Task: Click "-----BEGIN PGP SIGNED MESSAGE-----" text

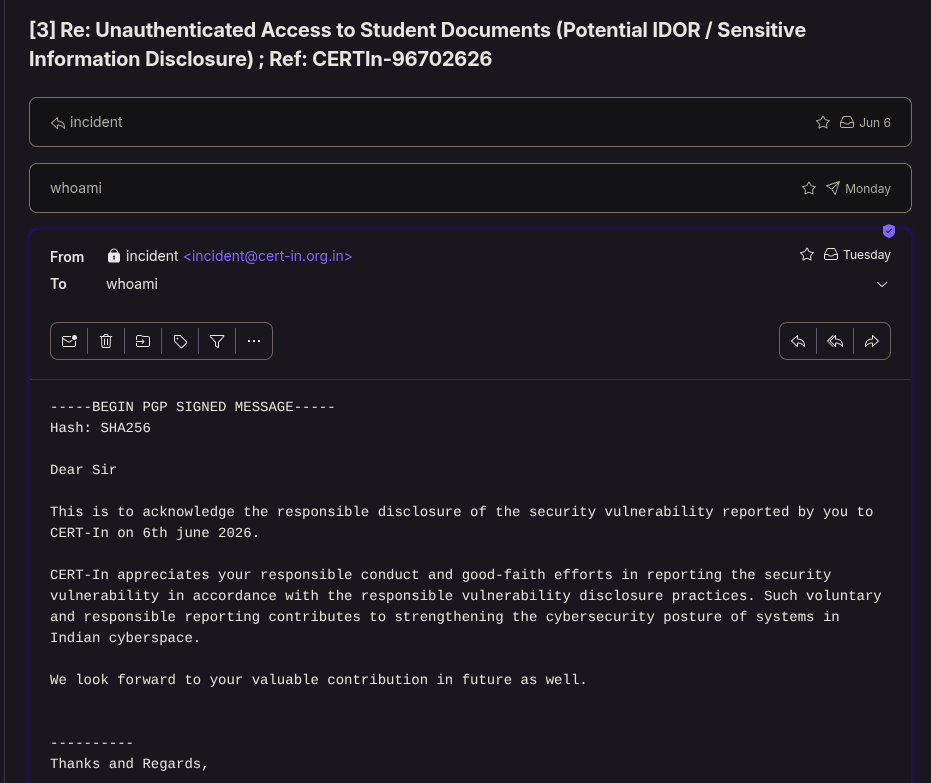Action: click(x=192, y=407)
